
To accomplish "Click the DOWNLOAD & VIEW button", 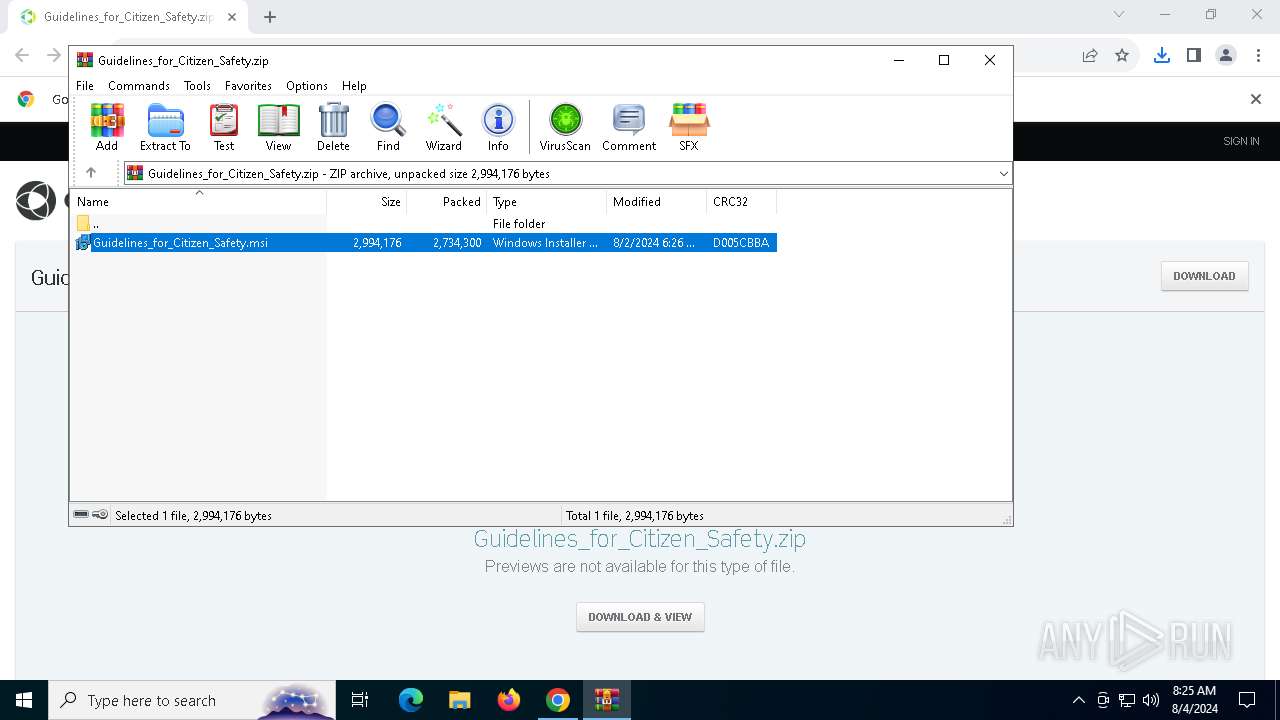I will click(640, 617).
